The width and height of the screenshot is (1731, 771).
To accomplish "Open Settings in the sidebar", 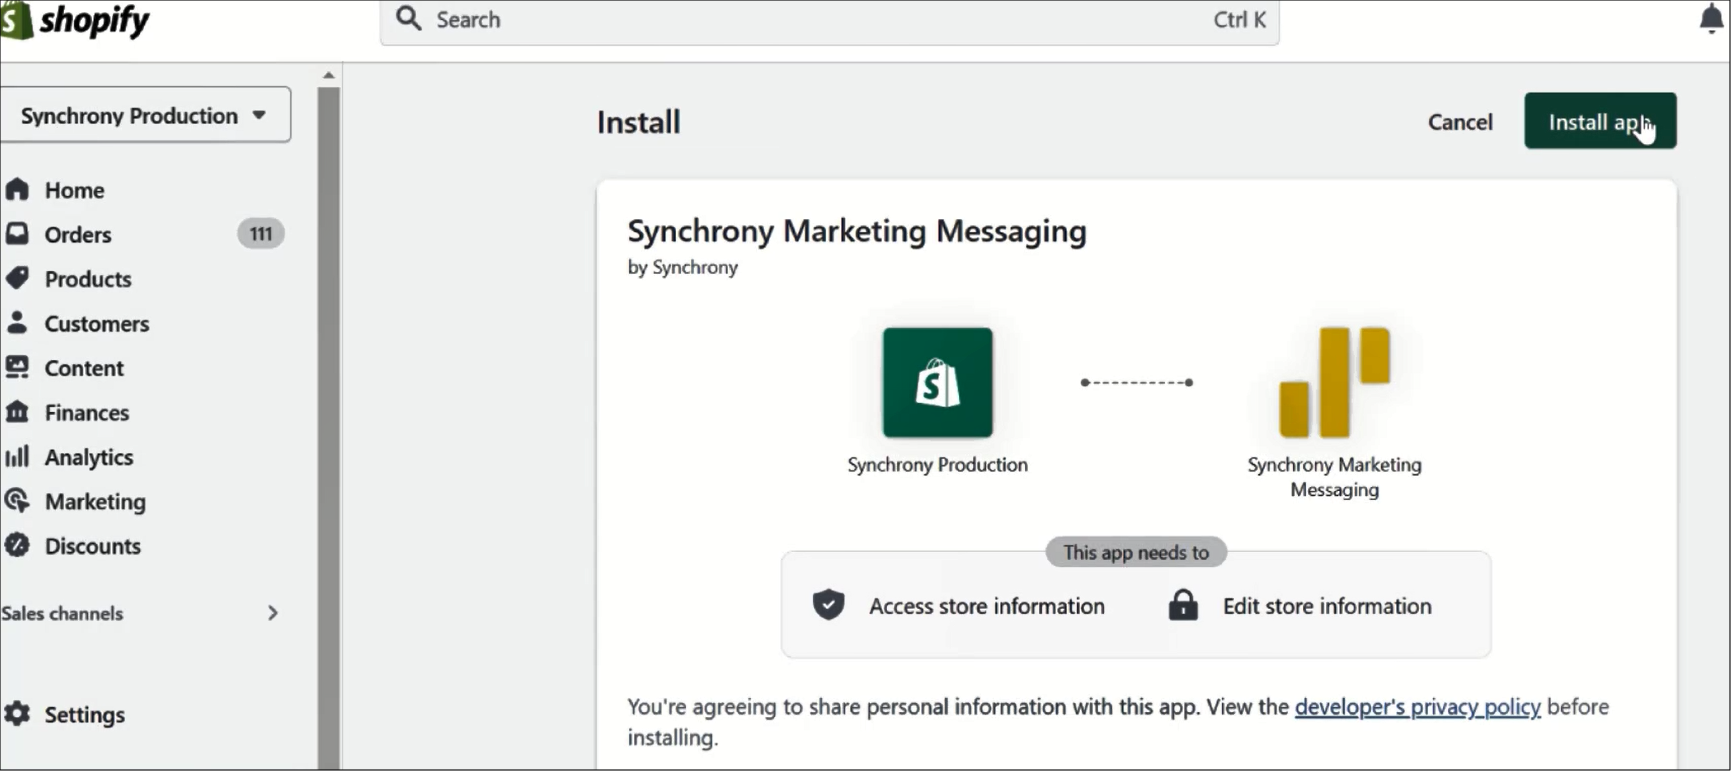I will (x=85, y=715).
